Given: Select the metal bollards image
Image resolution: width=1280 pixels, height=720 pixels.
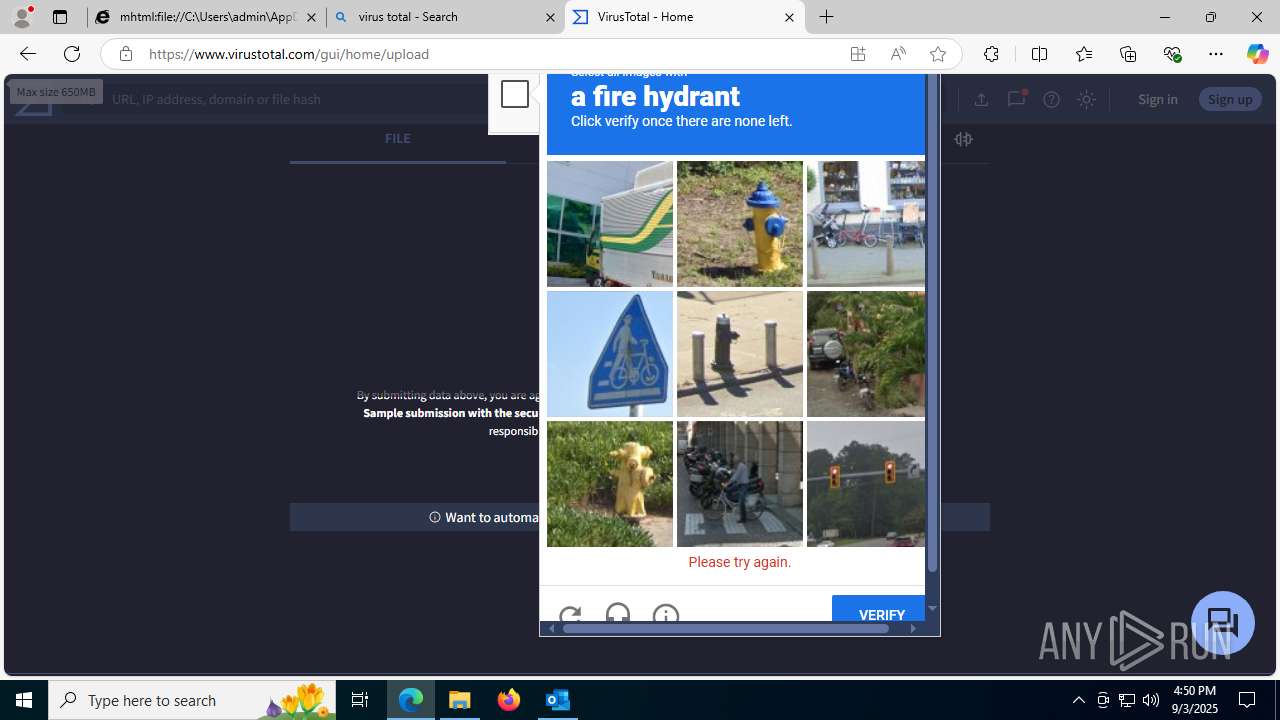Looking at the screenshot, I should click(739, 354).
